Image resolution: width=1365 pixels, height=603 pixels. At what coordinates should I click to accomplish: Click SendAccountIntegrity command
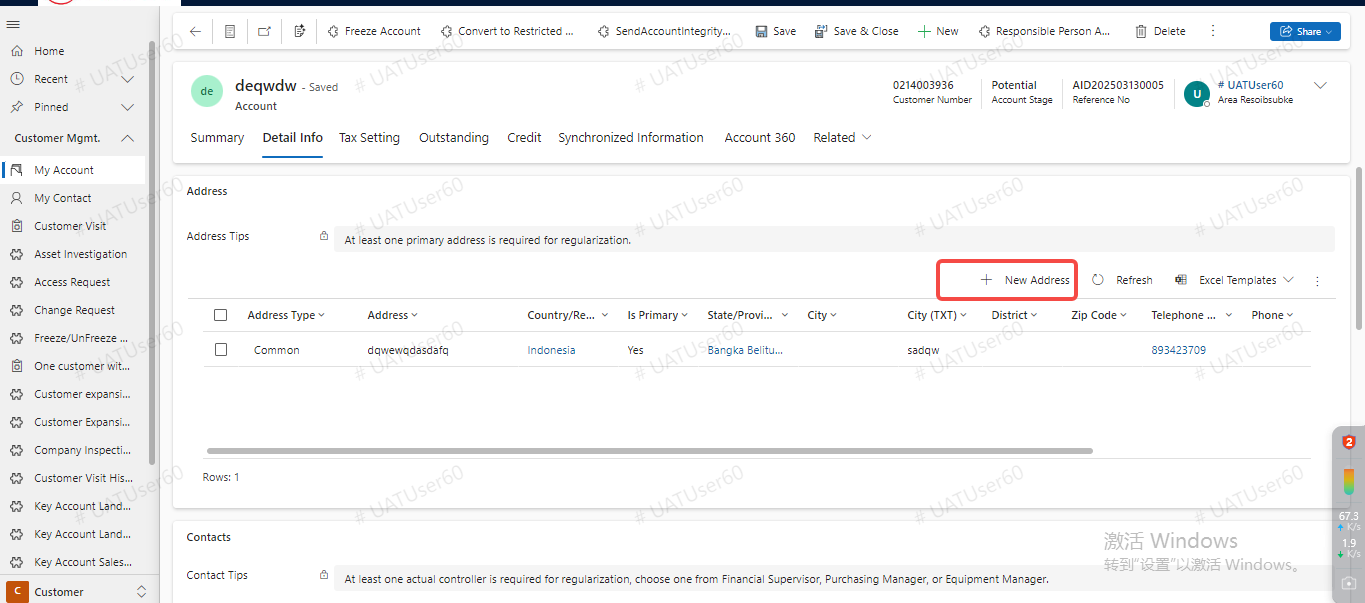(x=664, y=31)
